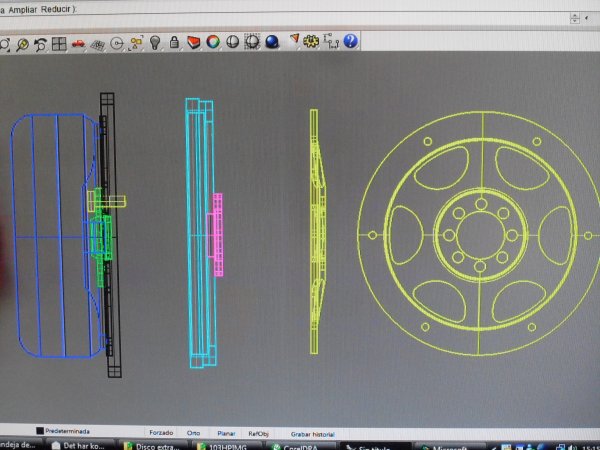Open named views with the red car icon
The width and height of the screenshot is (600, 450).
78,44
